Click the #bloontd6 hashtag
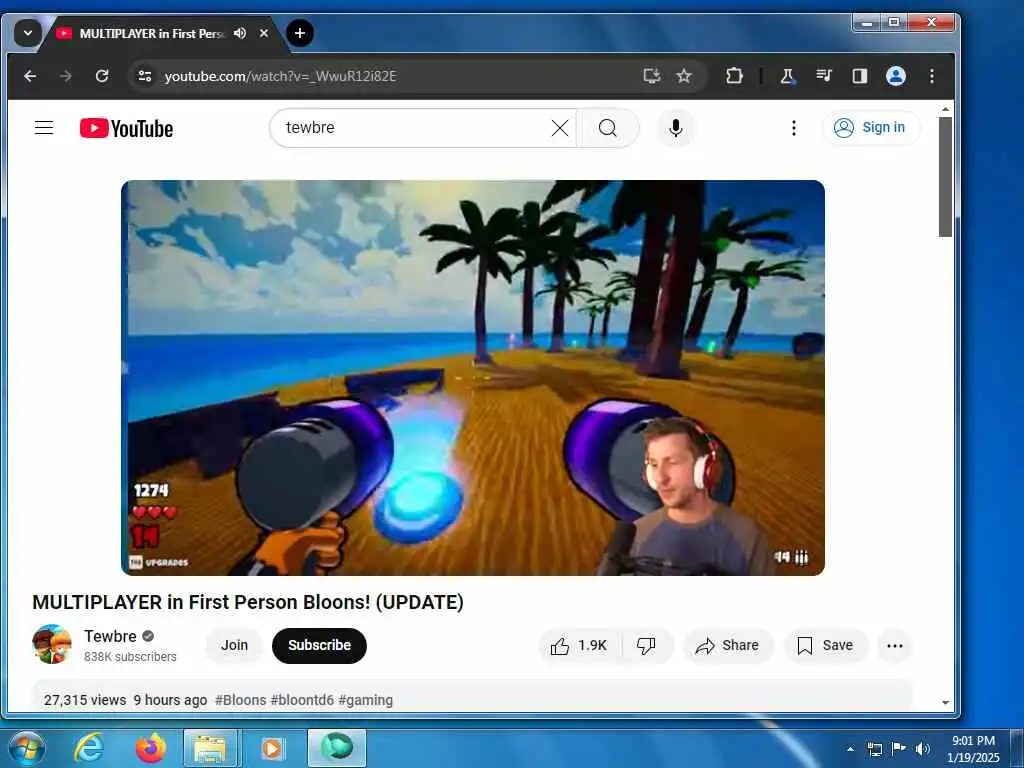Image resolution: width=1024 pixels, height=768 pixels. [302, 700]
